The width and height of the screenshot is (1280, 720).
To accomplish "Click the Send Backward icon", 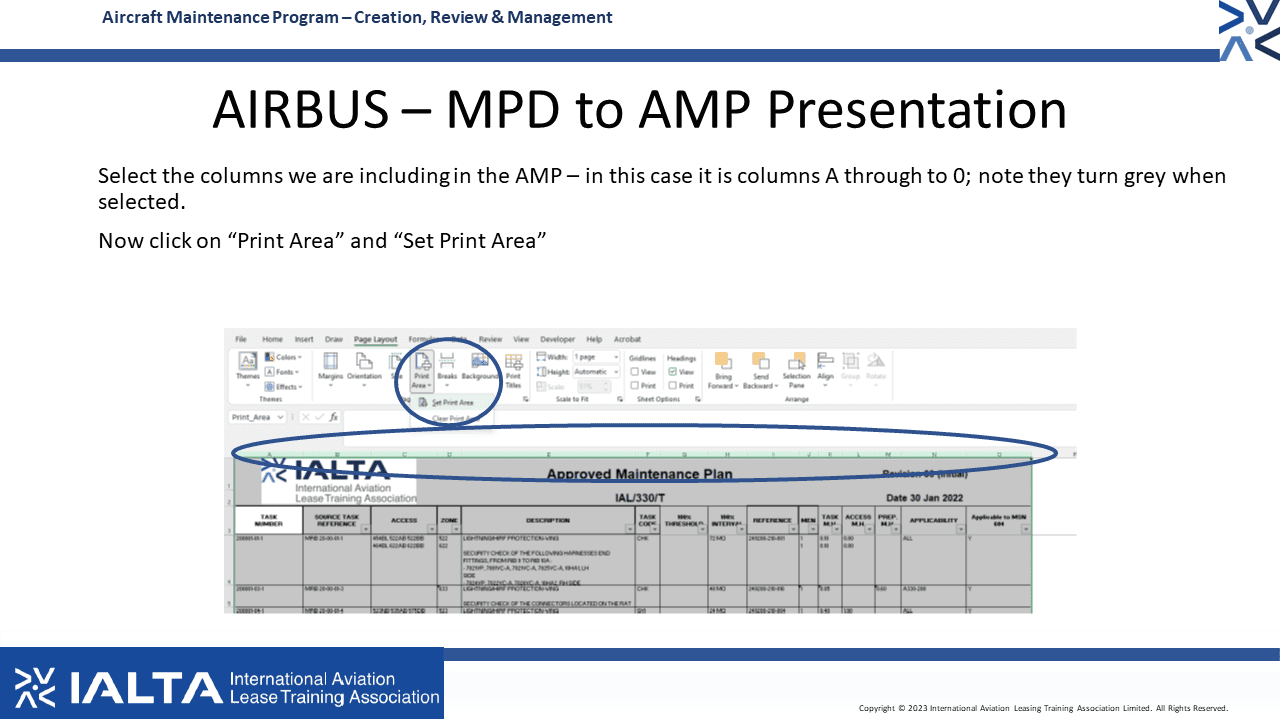I will 761,360.
